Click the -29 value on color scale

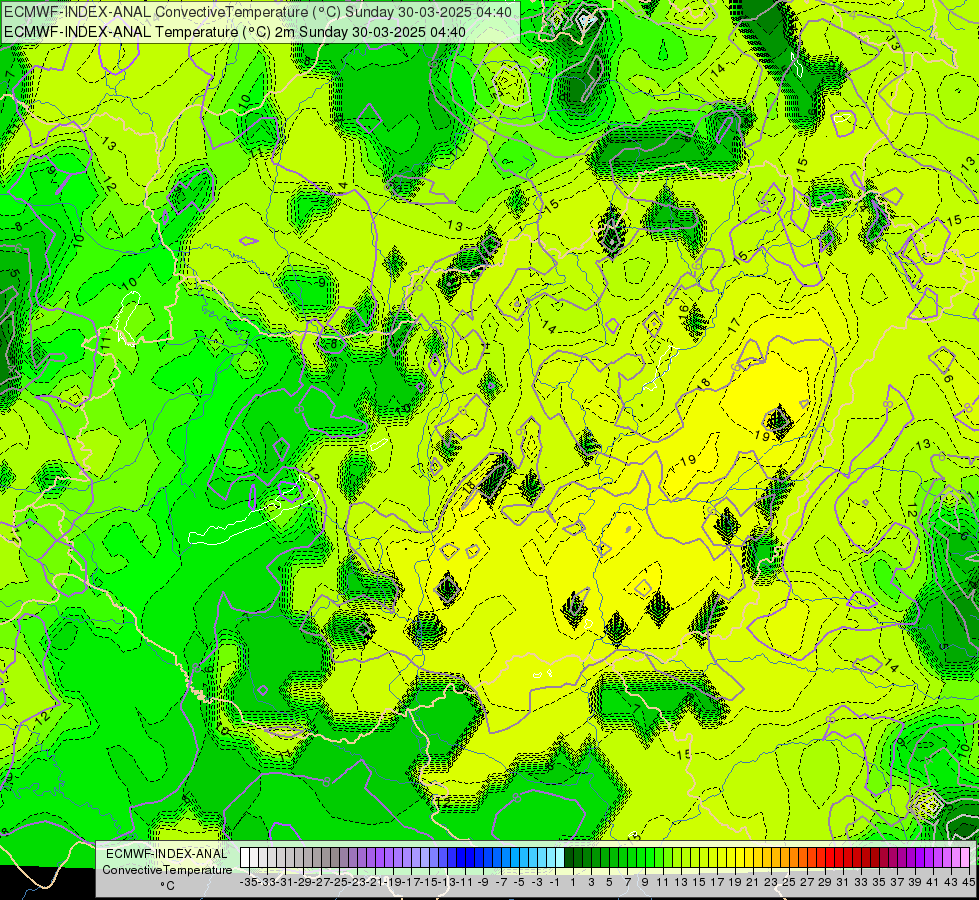coord(304,883)
